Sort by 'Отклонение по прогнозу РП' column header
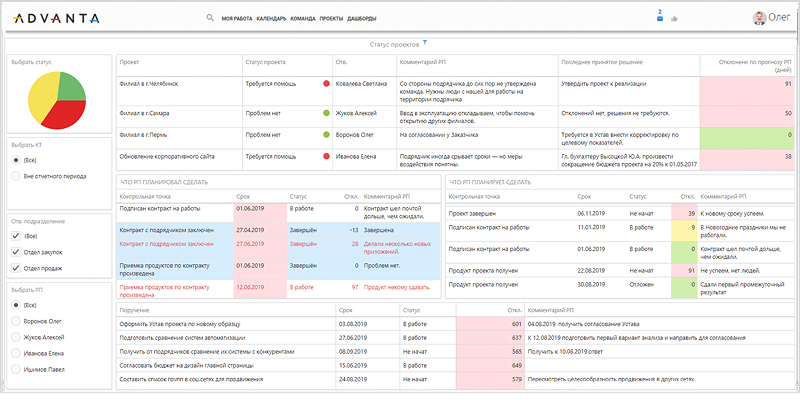The height and width of the screenshot is (400, 800). coord(755,64)
